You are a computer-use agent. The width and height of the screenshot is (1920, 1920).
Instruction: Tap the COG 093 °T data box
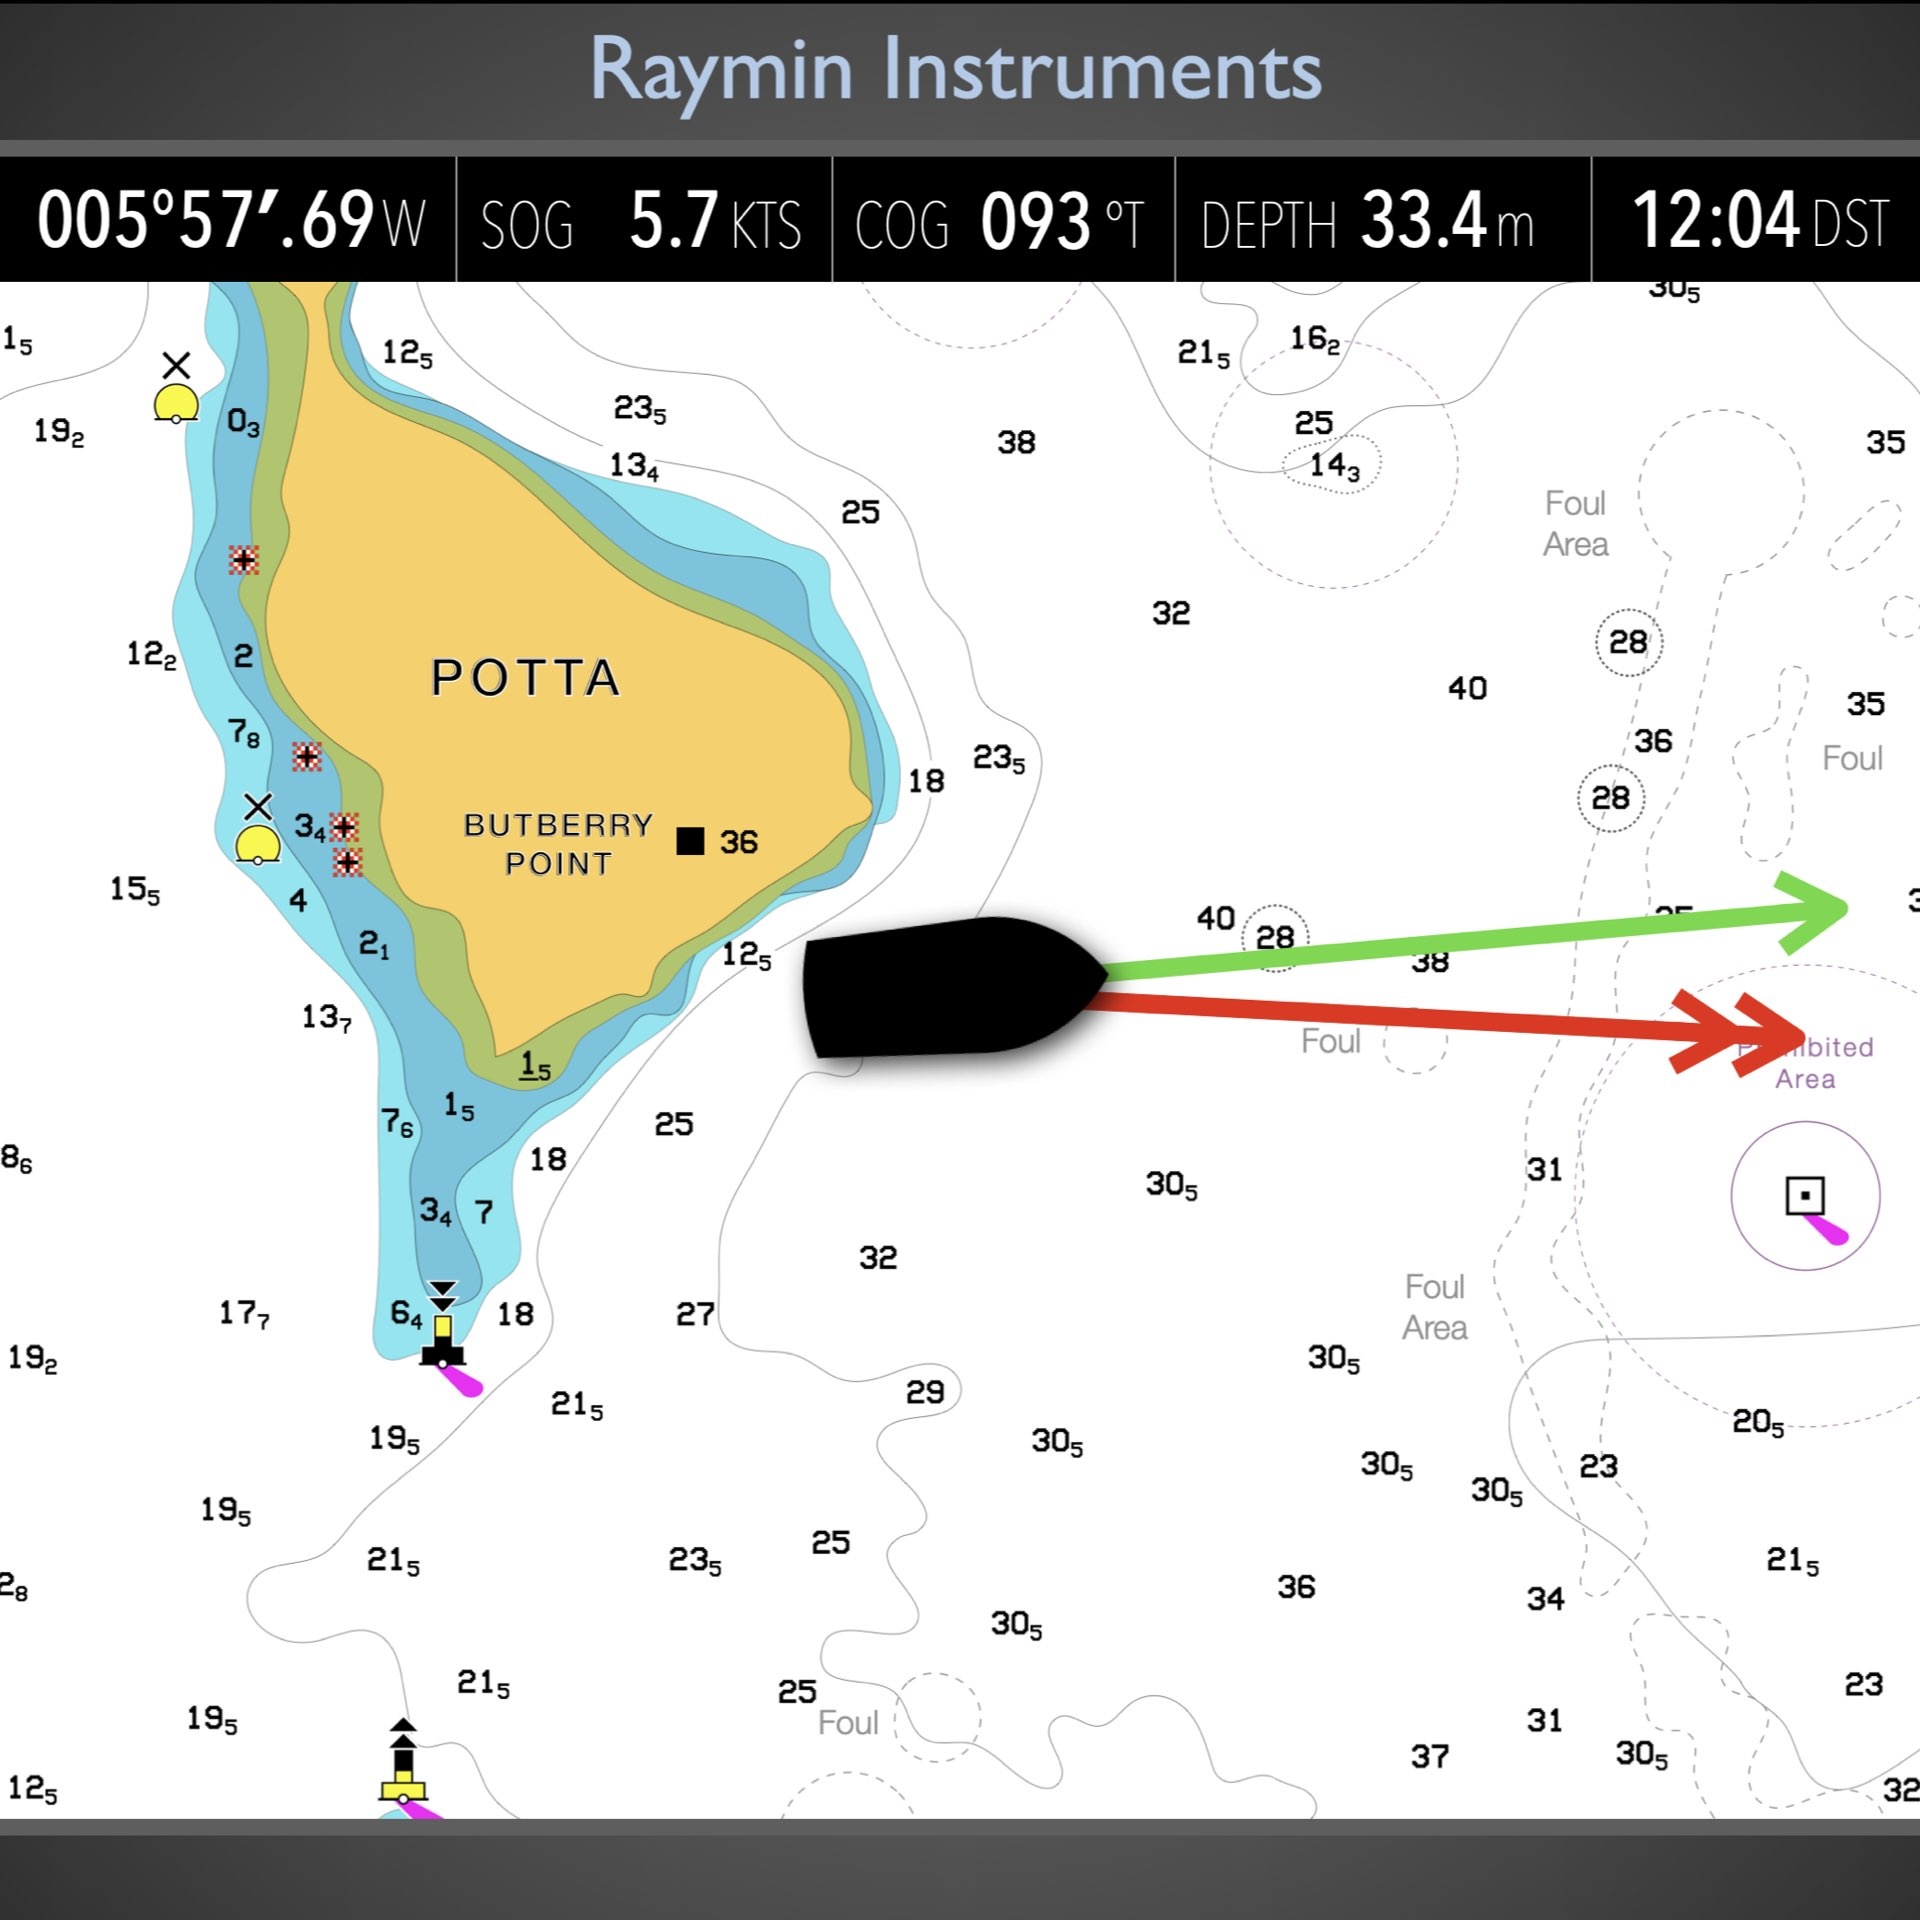pyautogui.click(x=1003, y=220)
